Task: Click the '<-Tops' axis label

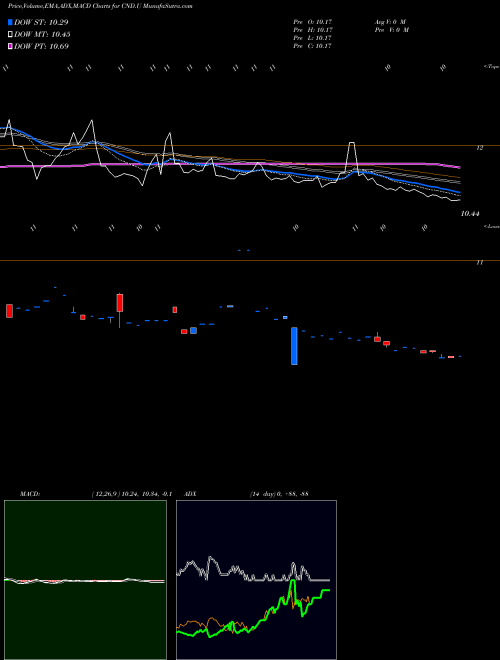Action: pos(491,67)
